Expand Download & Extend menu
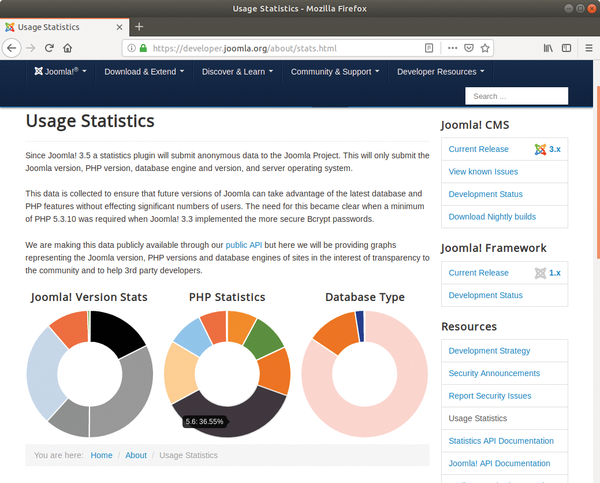 pos(144,72)
